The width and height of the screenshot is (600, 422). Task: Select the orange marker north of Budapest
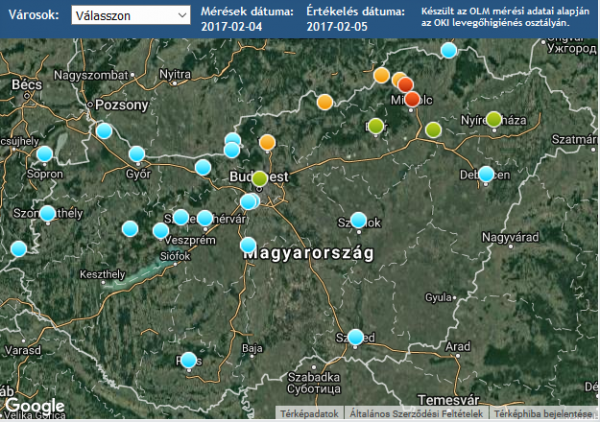click(267, 142)
